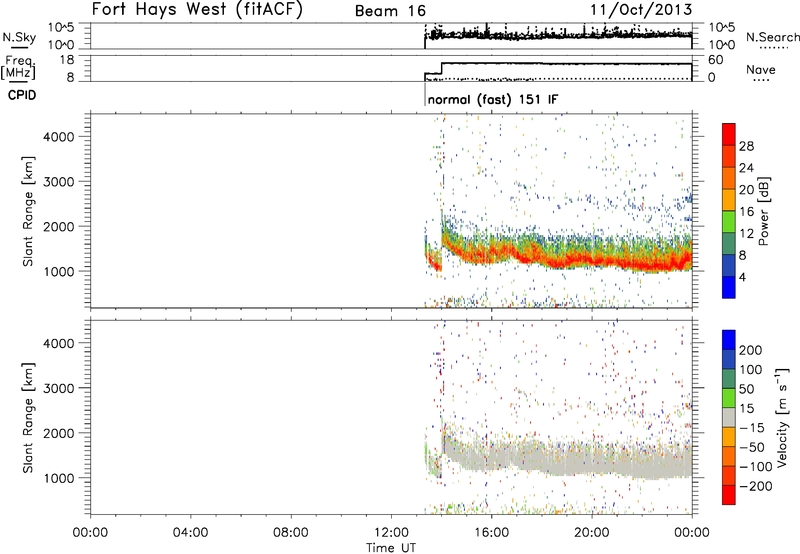Click the '50' tick on the velocity colorbar

pyautogui.click(x=746, y=389)
